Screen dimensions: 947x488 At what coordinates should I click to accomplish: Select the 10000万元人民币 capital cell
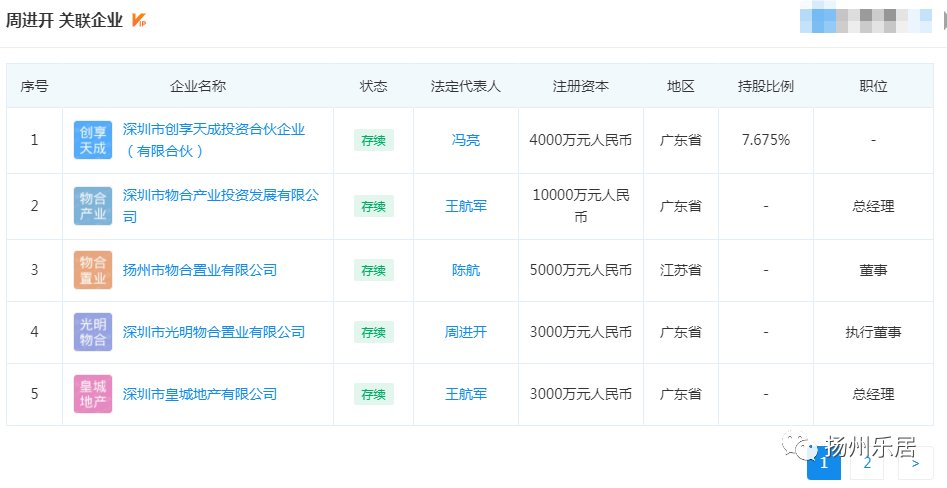coord(580,206)
